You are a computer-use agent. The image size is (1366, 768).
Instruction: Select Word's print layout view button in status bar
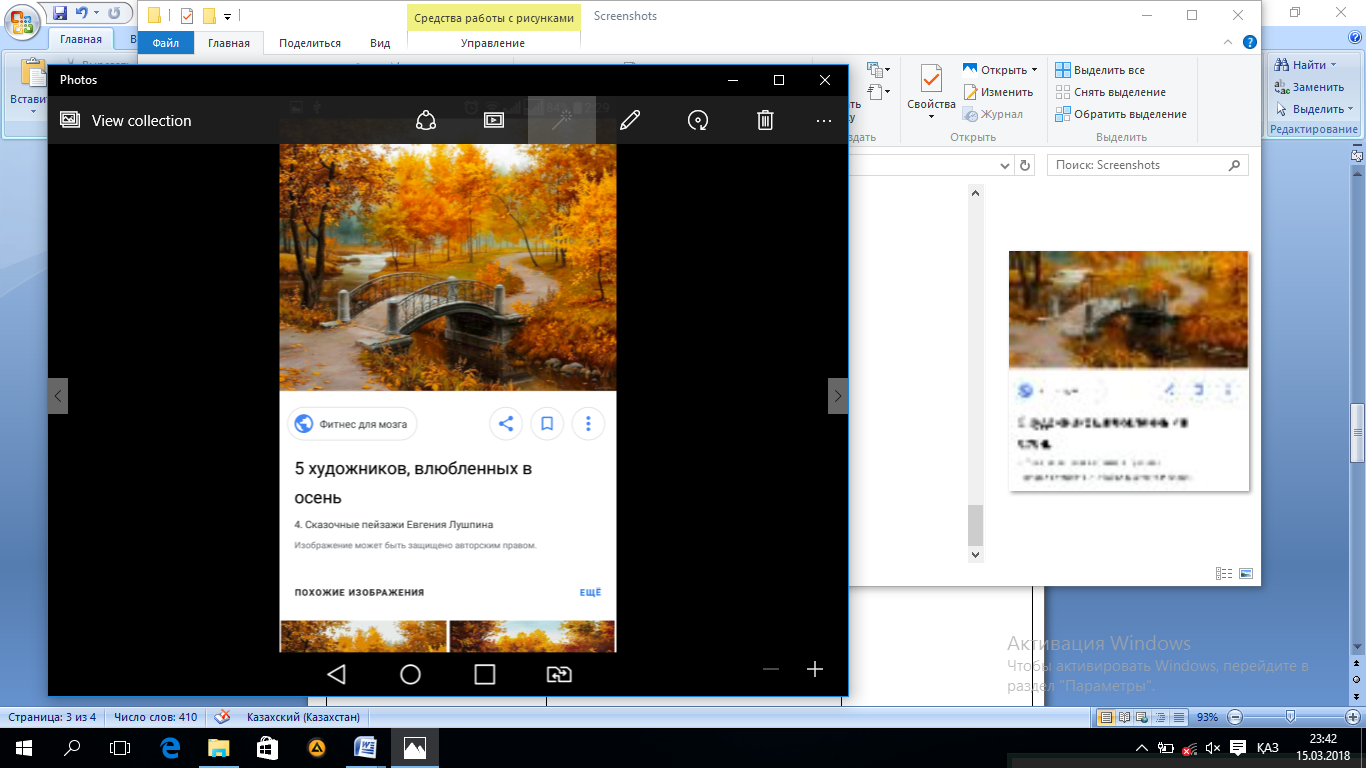[x=1106, y=717]
